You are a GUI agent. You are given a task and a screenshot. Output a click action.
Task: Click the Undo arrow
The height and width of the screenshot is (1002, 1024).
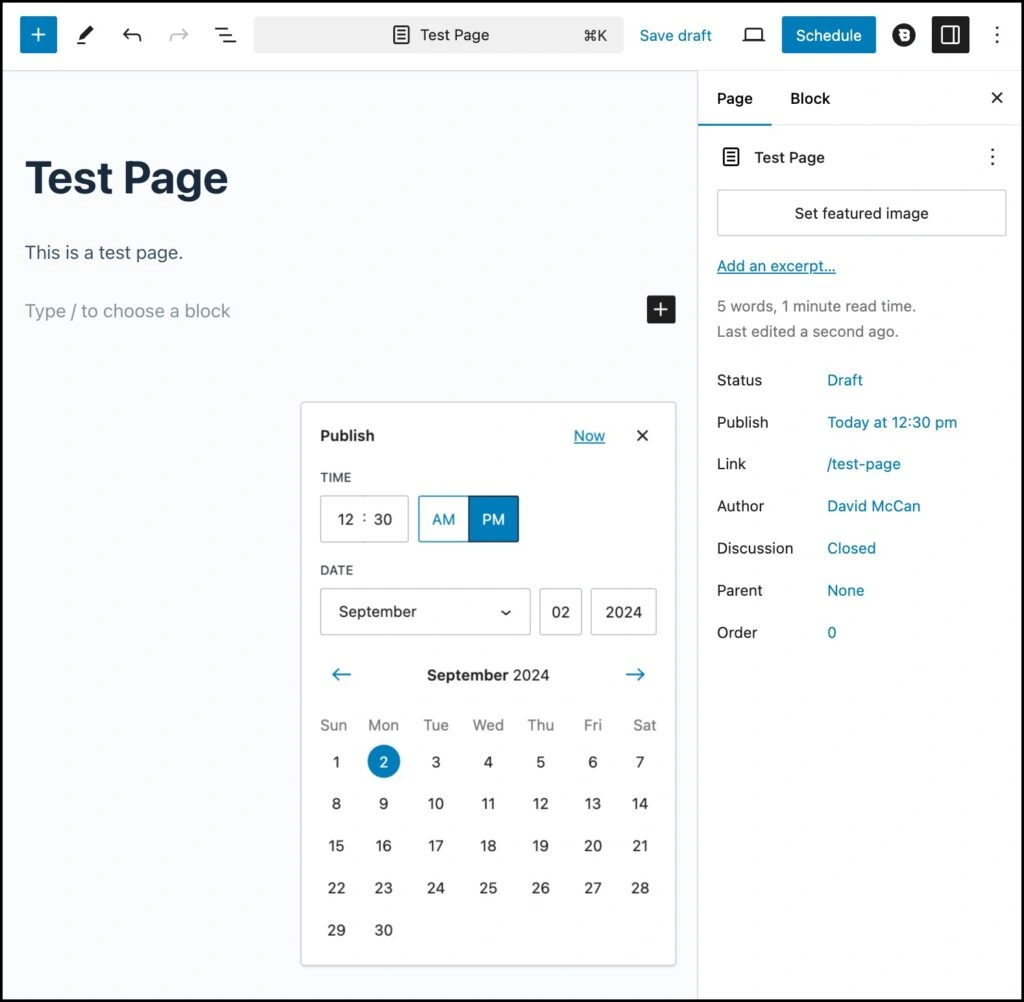coord(131,34)
